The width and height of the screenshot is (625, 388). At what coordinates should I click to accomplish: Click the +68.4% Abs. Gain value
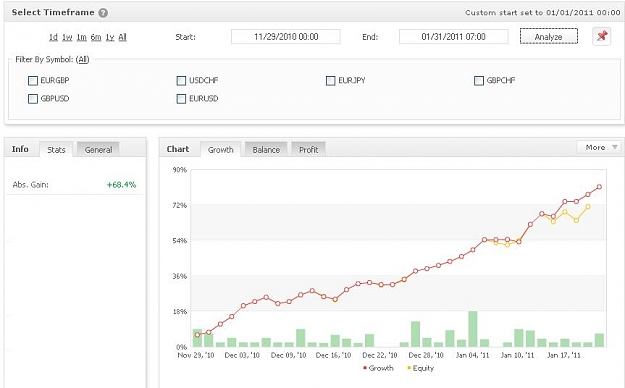point(121,185)
